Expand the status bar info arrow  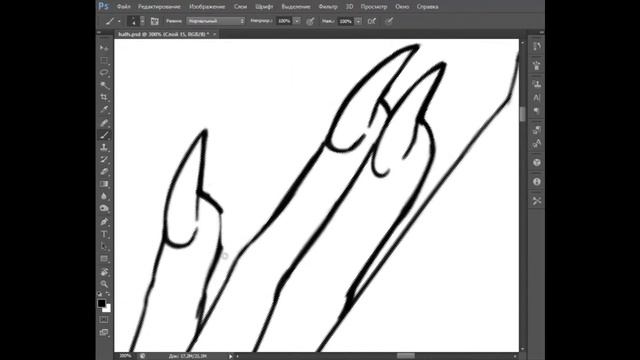[231, 356]
